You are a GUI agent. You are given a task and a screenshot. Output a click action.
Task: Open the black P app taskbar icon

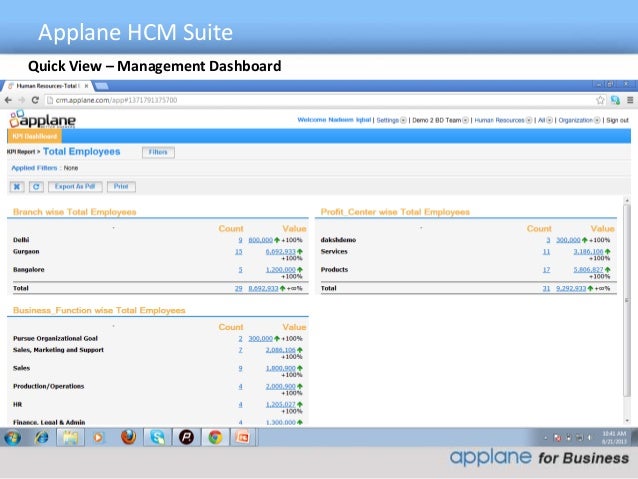coord(186,438)
